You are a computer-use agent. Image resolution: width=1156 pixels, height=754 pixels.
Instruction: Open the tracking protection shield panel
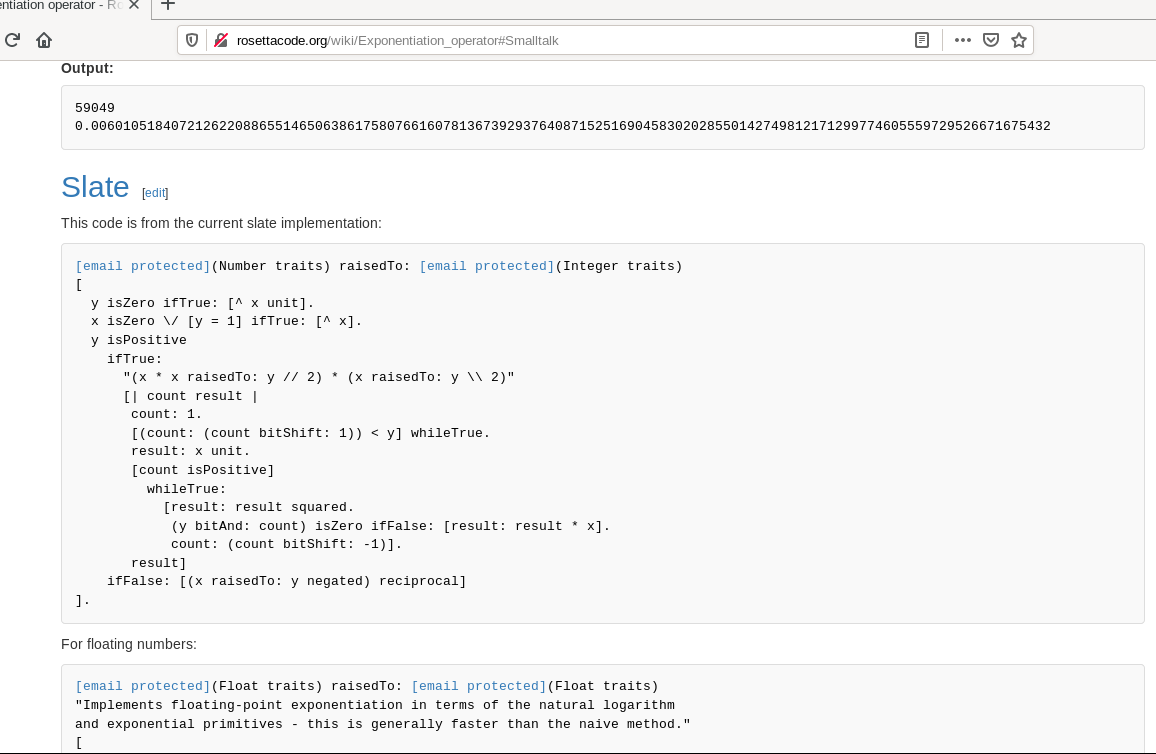(192, 40)
